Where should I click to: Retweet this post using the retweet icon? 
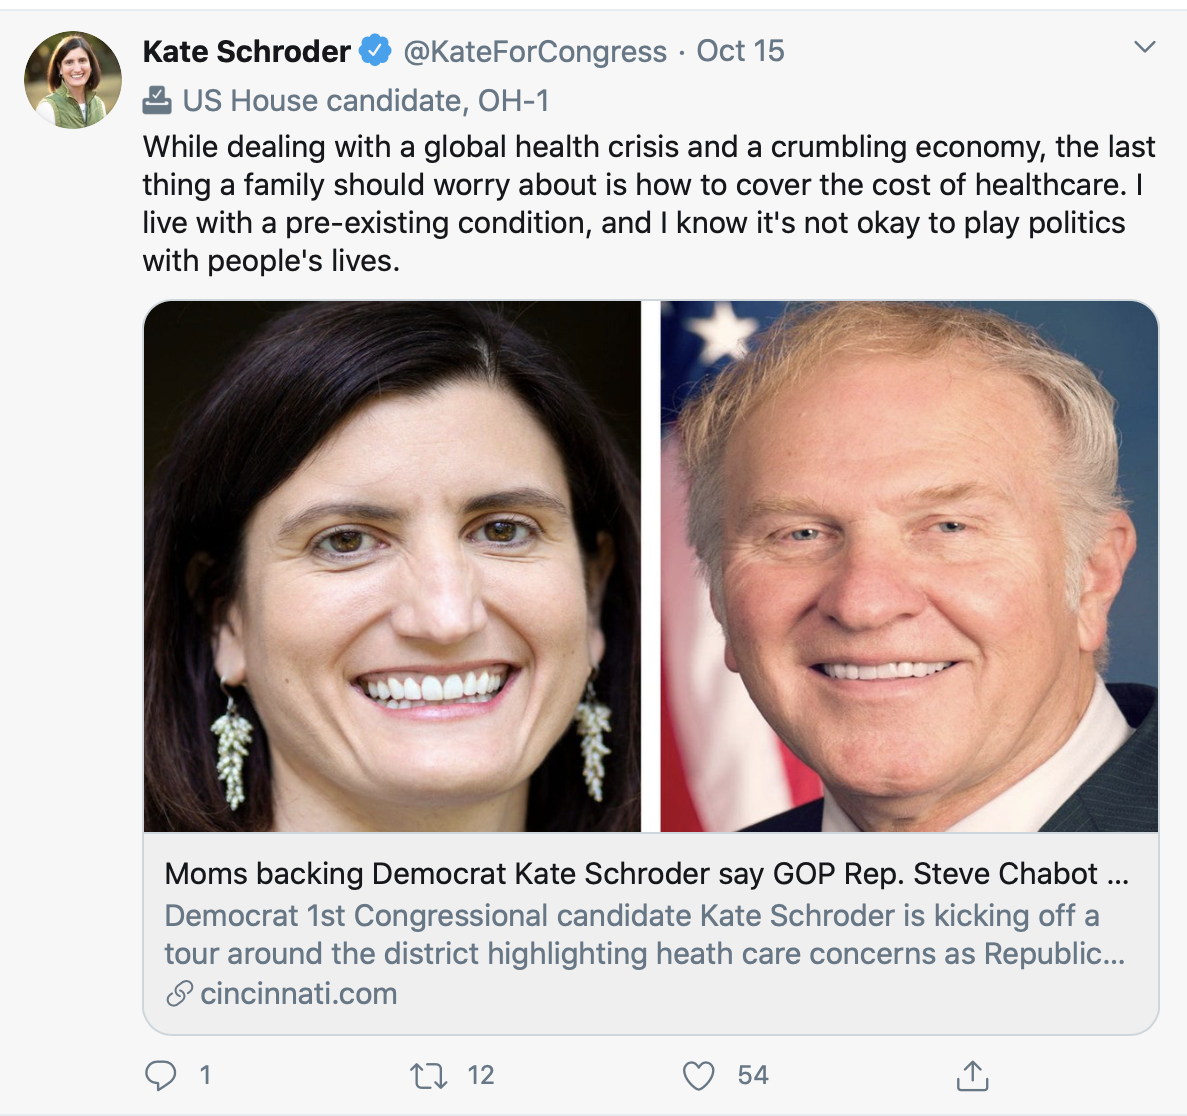point(428,1076)
